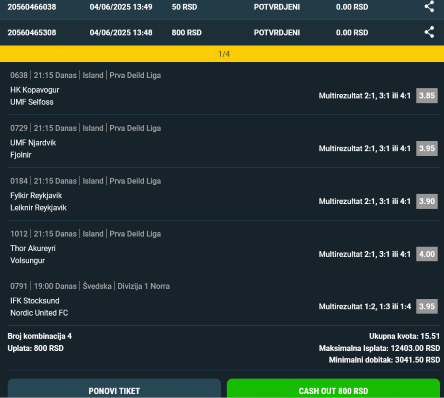Click Uplata: 800 RSD text
This screenshot has width=444, height=398.
[35, 348]
